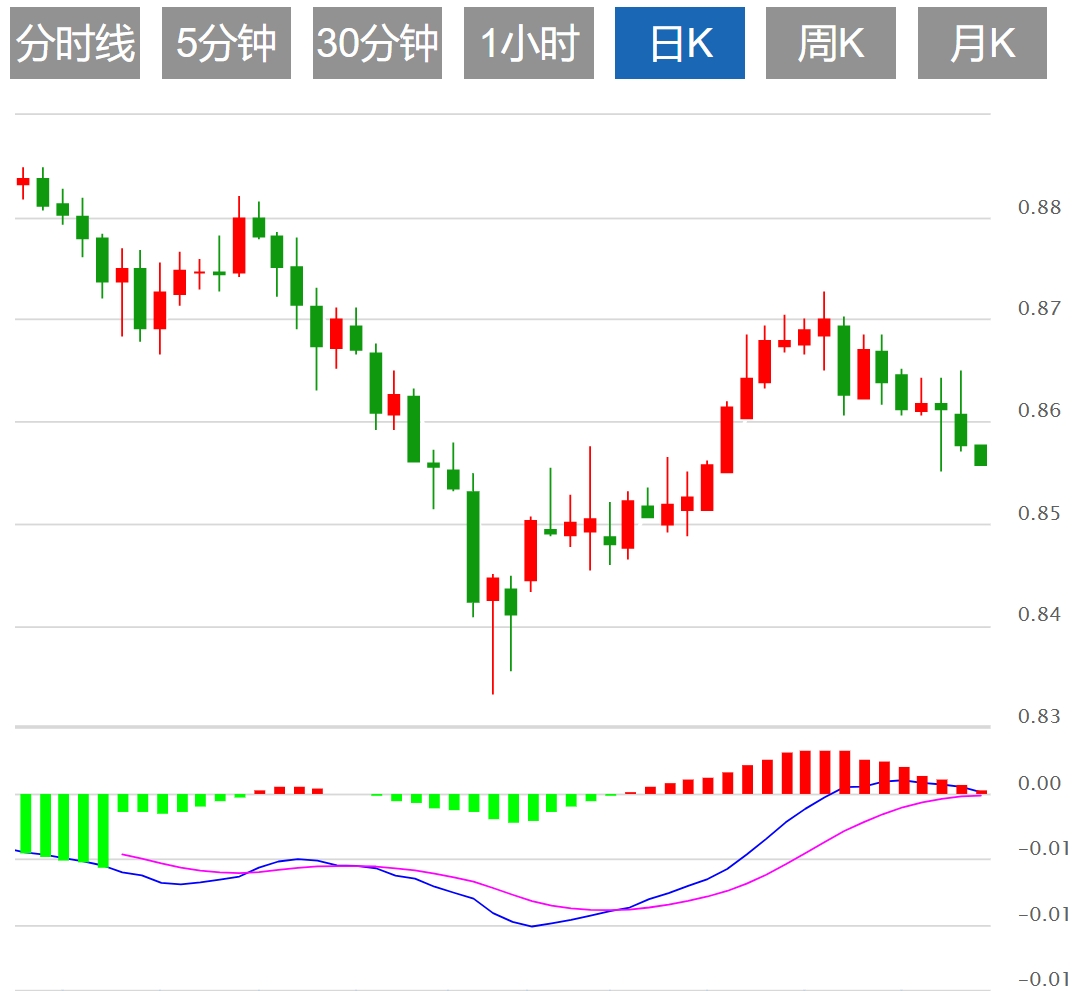This screenshot has height=991, width=1087.
Task: Select the rightmost candlestick on the chart
Action: [x=981, y=455]
